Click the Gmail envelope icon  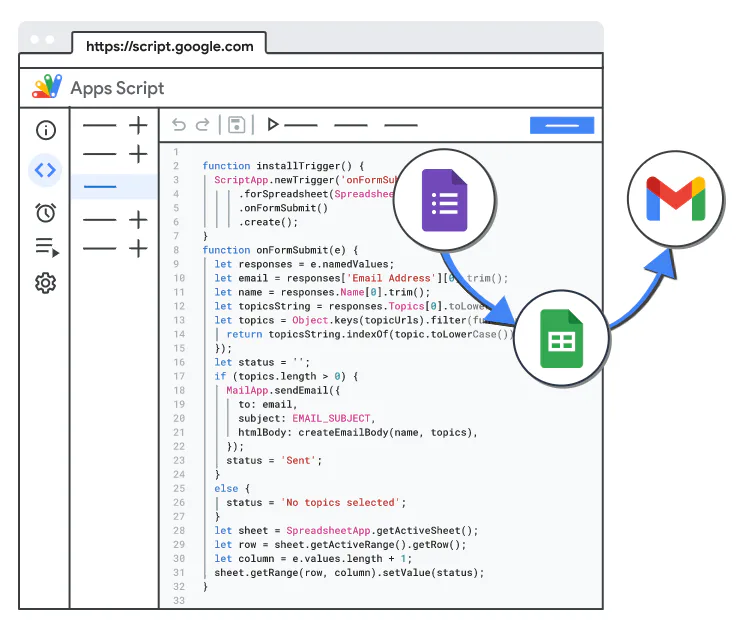[x=675, y=199]
